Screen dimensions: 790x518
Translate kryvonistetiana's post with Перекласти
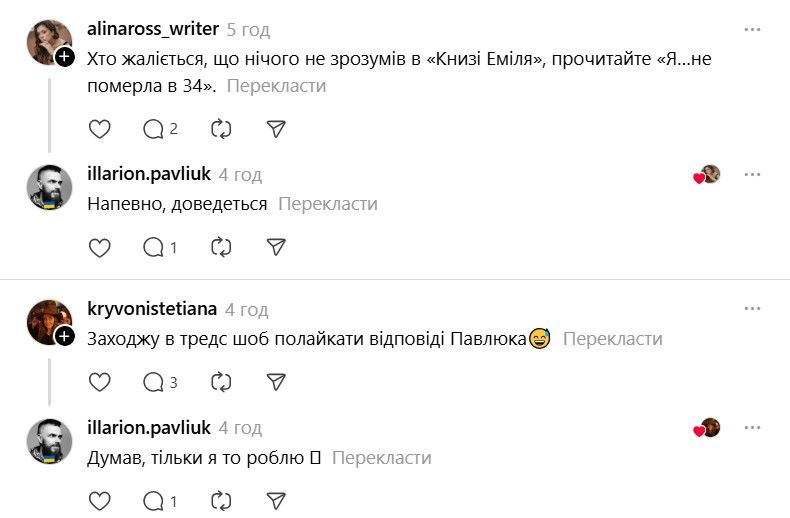(612, 339)
